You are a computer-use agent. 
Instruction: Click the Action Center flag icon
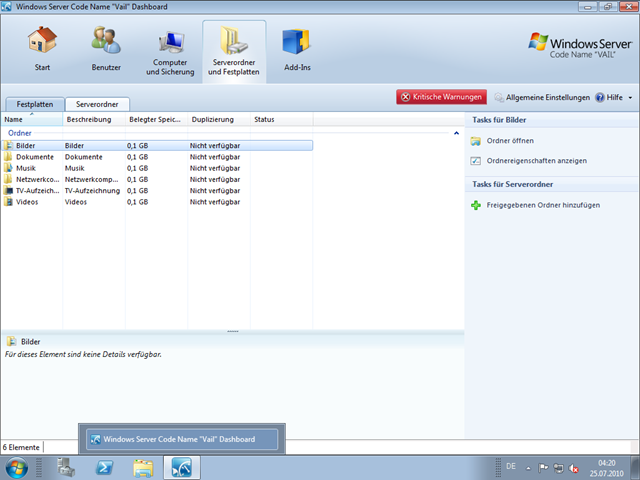point(543,468)
